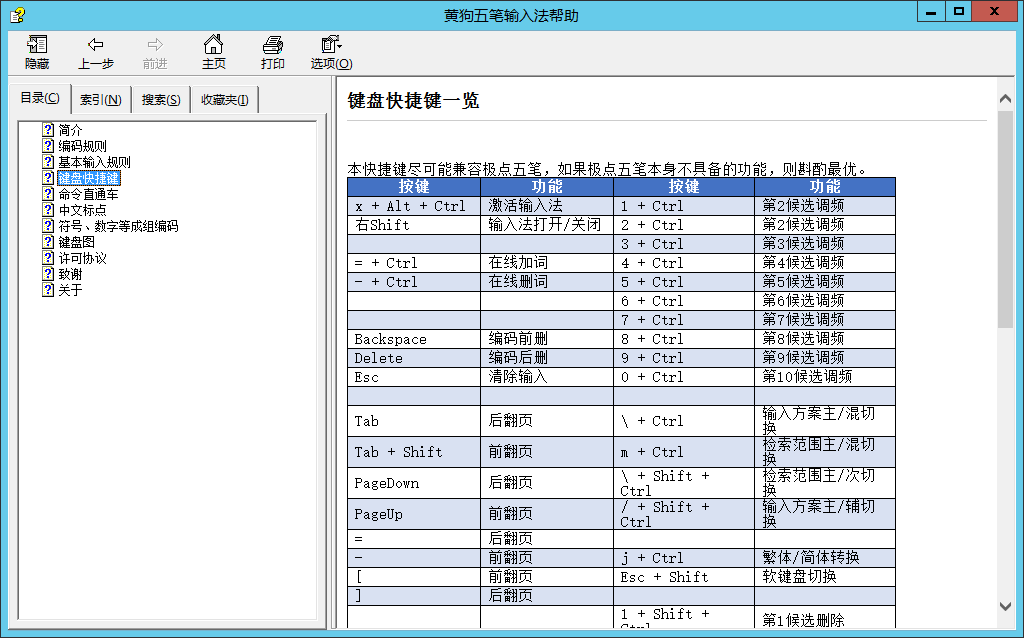Select 基本输入规则 in the contents tree
This screenshot has height=638, width=1024.
pyautogui.click(x=94, y=162)
